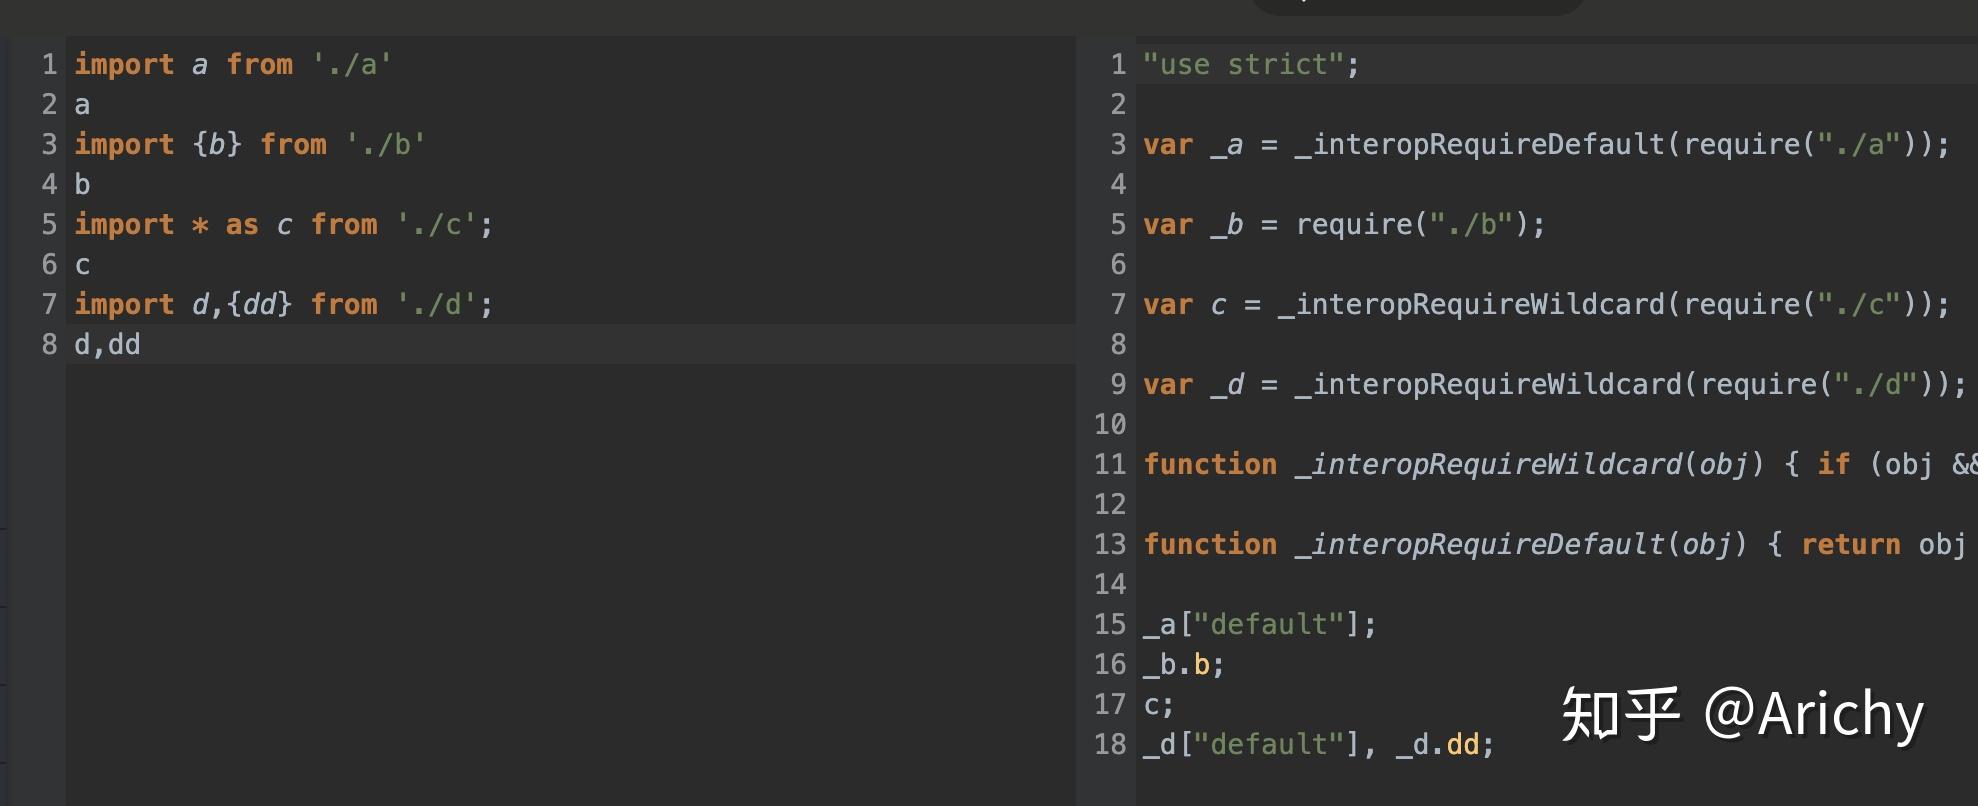Click line number 18 in right gutter

coord(1110,744)
